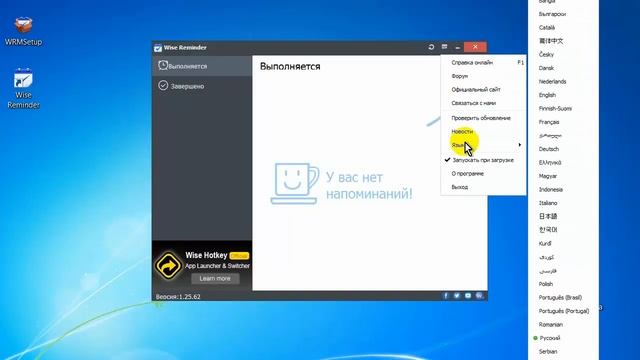
Task: Select the Выполняется sidebar tab
Action: click(202, 66)
